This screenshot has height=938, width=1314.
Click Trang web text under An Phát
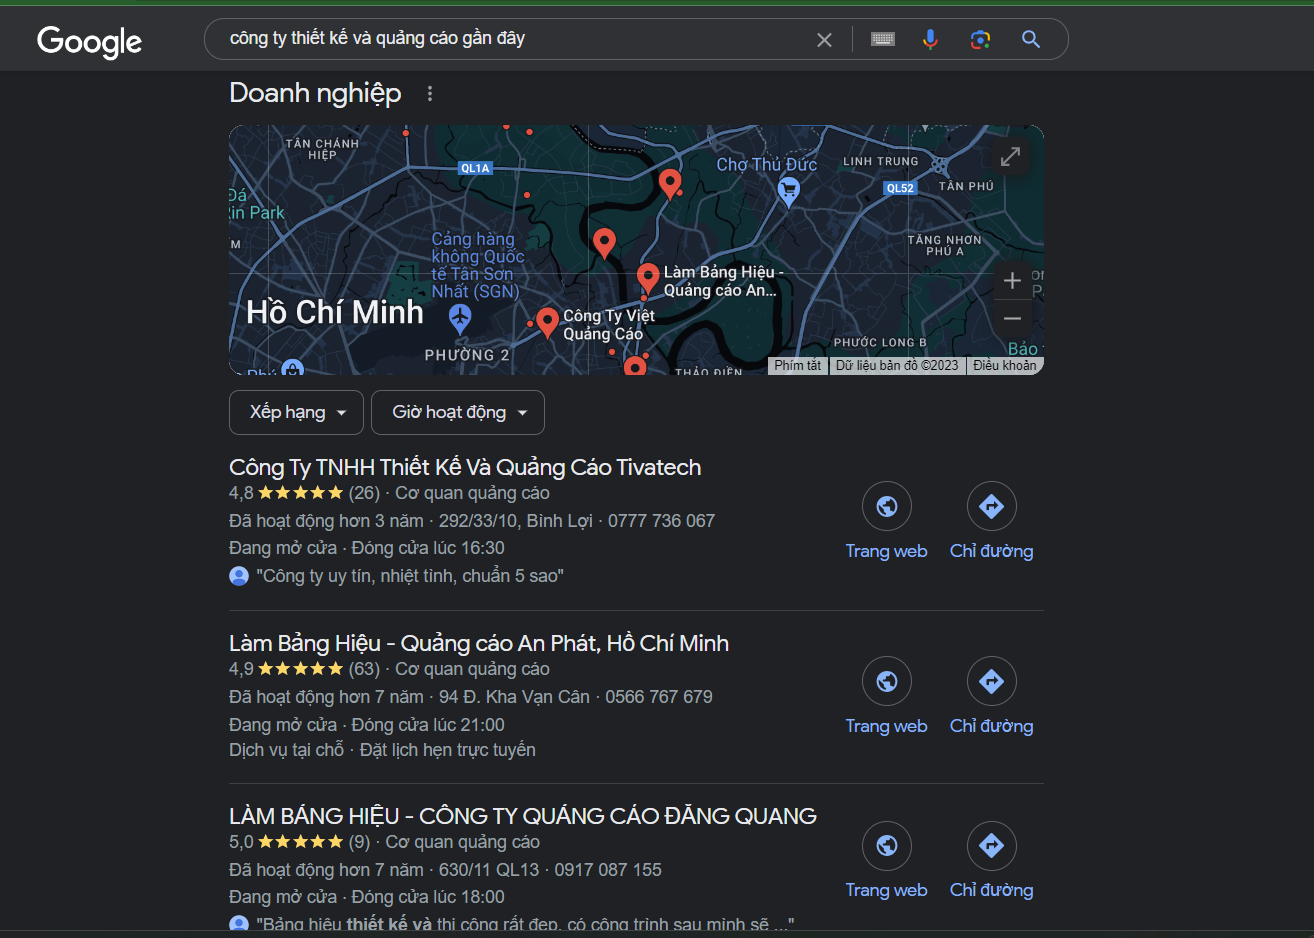(x=887, y=726)
